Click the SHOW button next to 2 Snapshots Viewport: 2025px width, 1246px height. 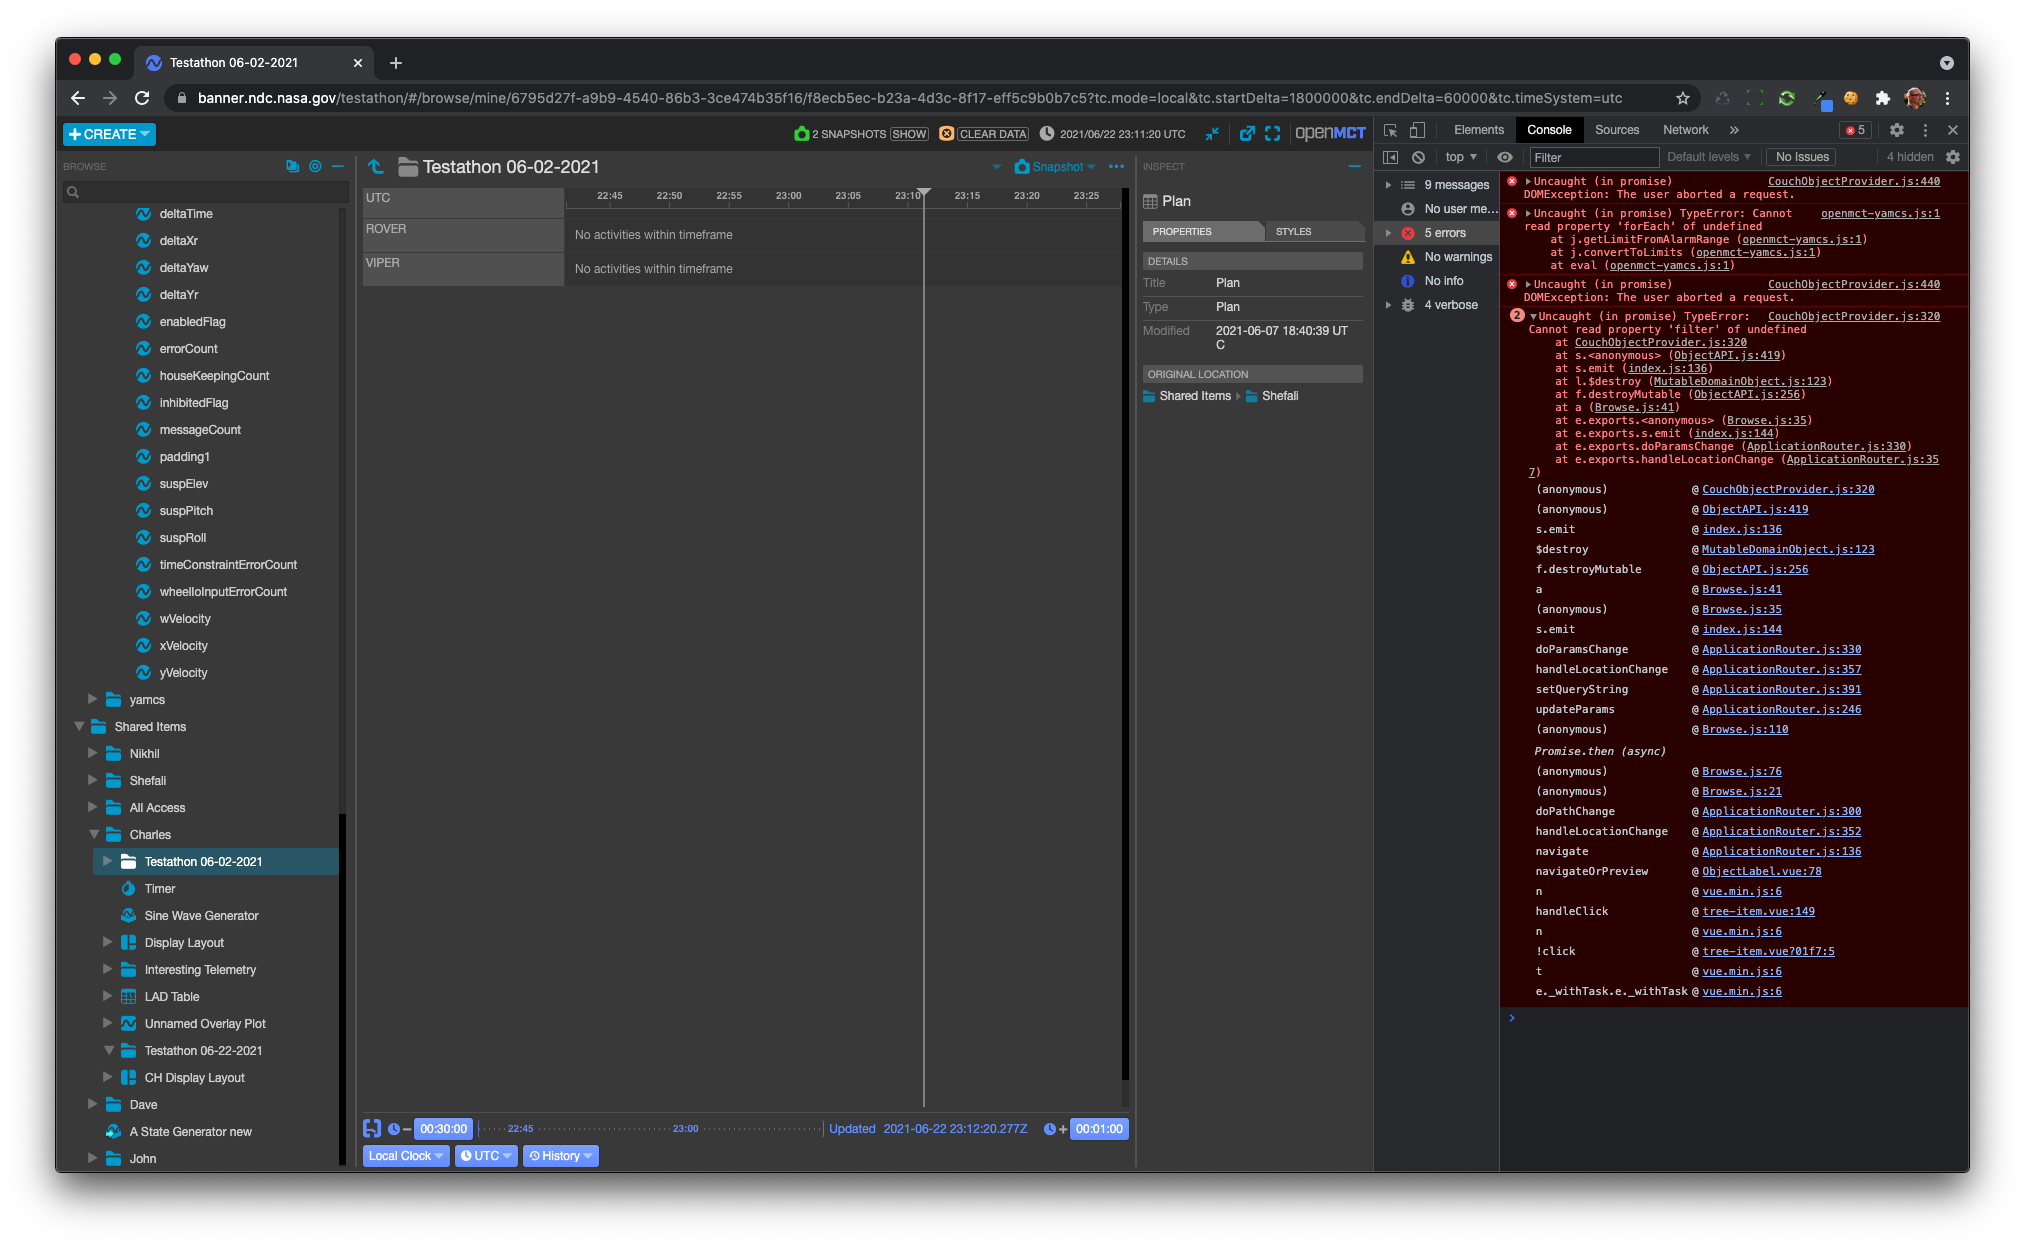(909, 133)
